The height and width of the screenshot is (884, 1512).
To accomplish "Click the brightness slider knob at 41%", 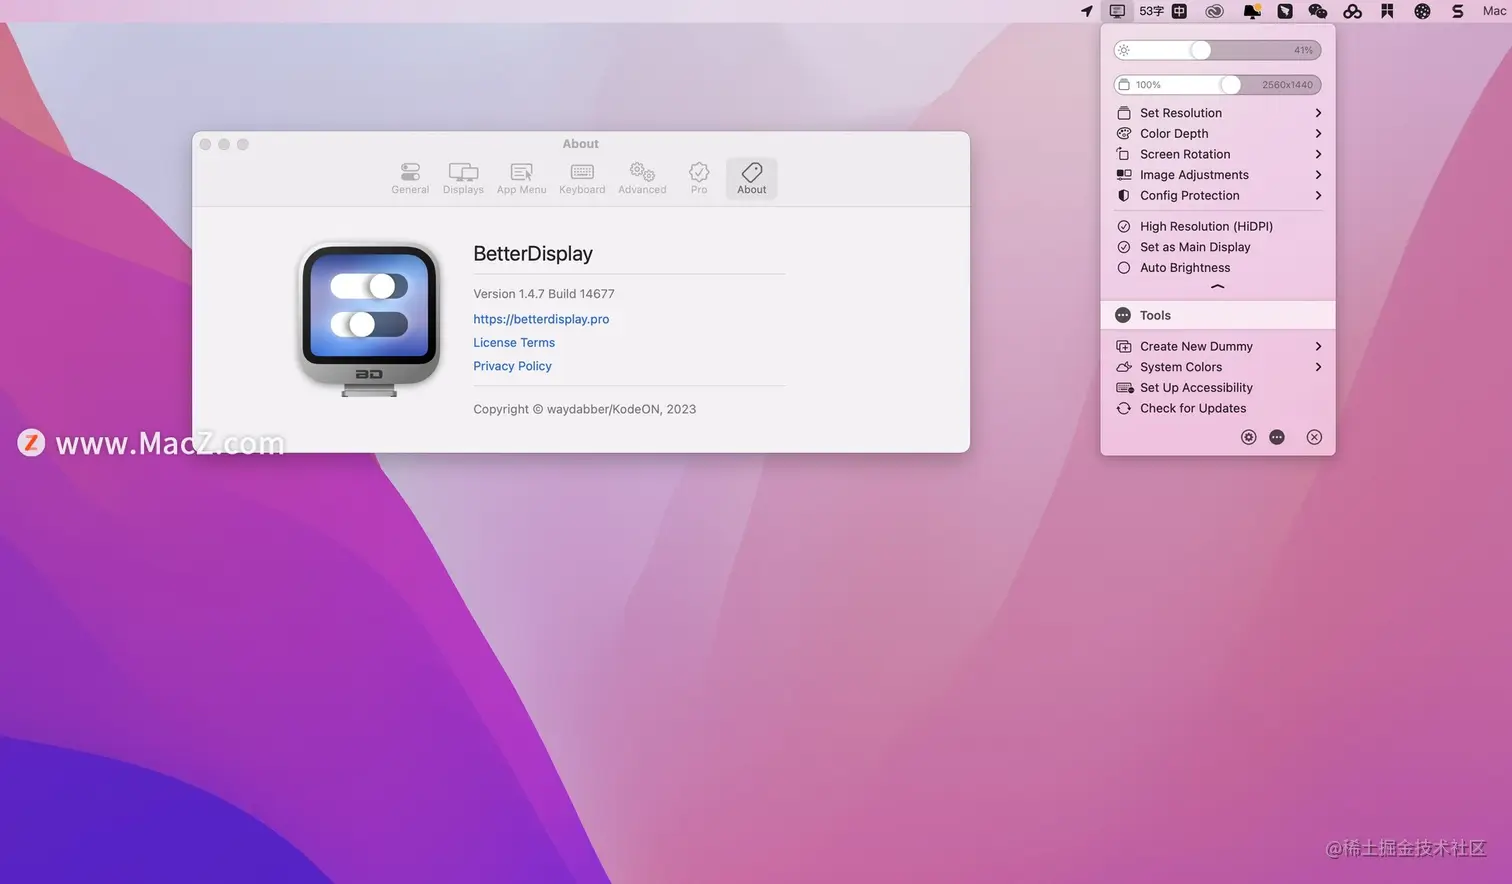I will pyautogui.click(x=1200, y=50).
